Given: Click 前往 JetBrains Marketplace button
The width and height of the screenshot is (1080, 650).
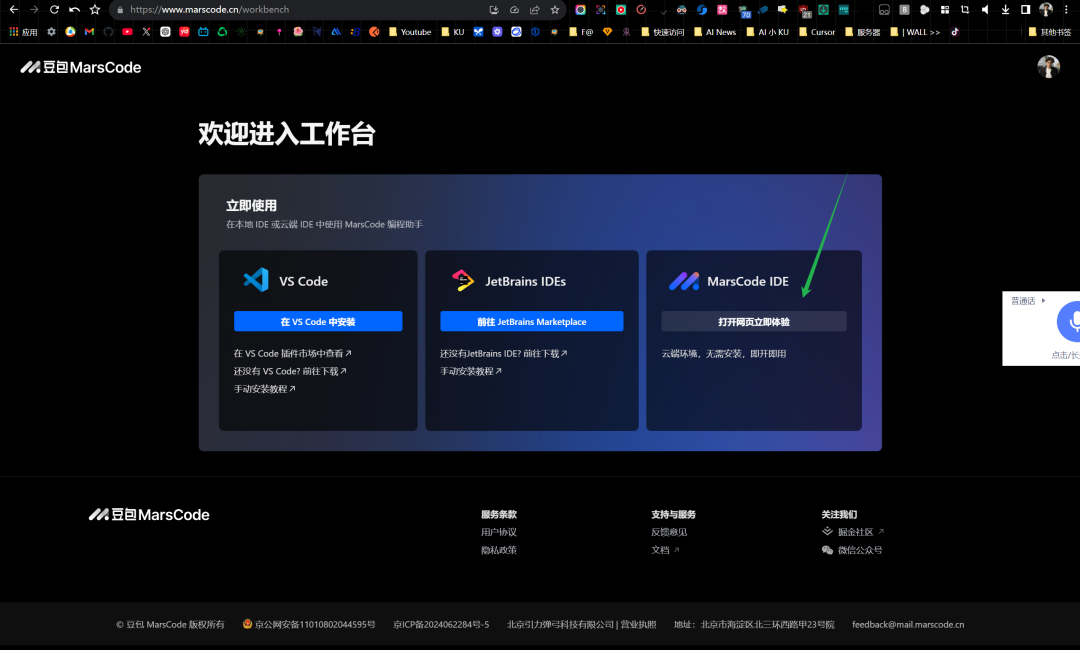Looking at the screenshot, I should (532, 322).
